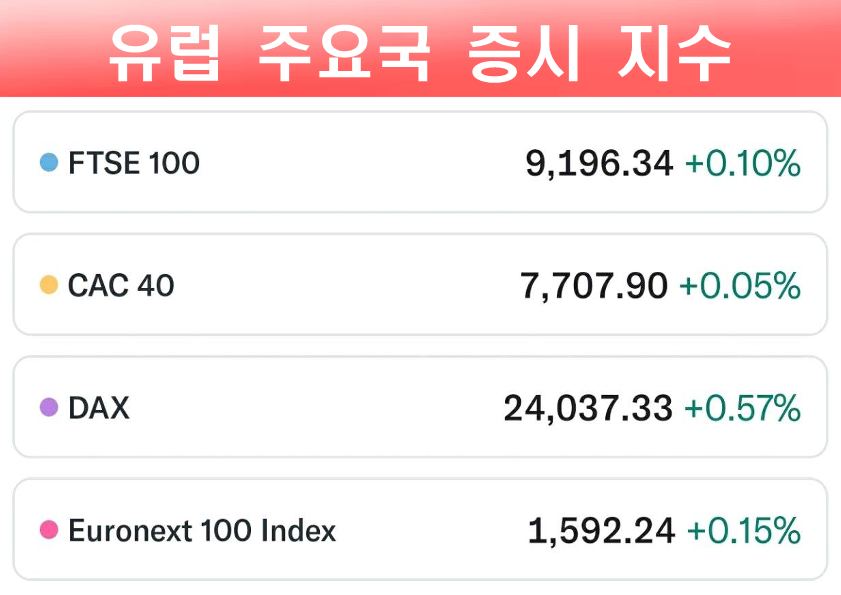This screenshot has height=595, width=841.
Task: Click the CAC 40 value 7,707.90
Action: [x=594, y=287]
